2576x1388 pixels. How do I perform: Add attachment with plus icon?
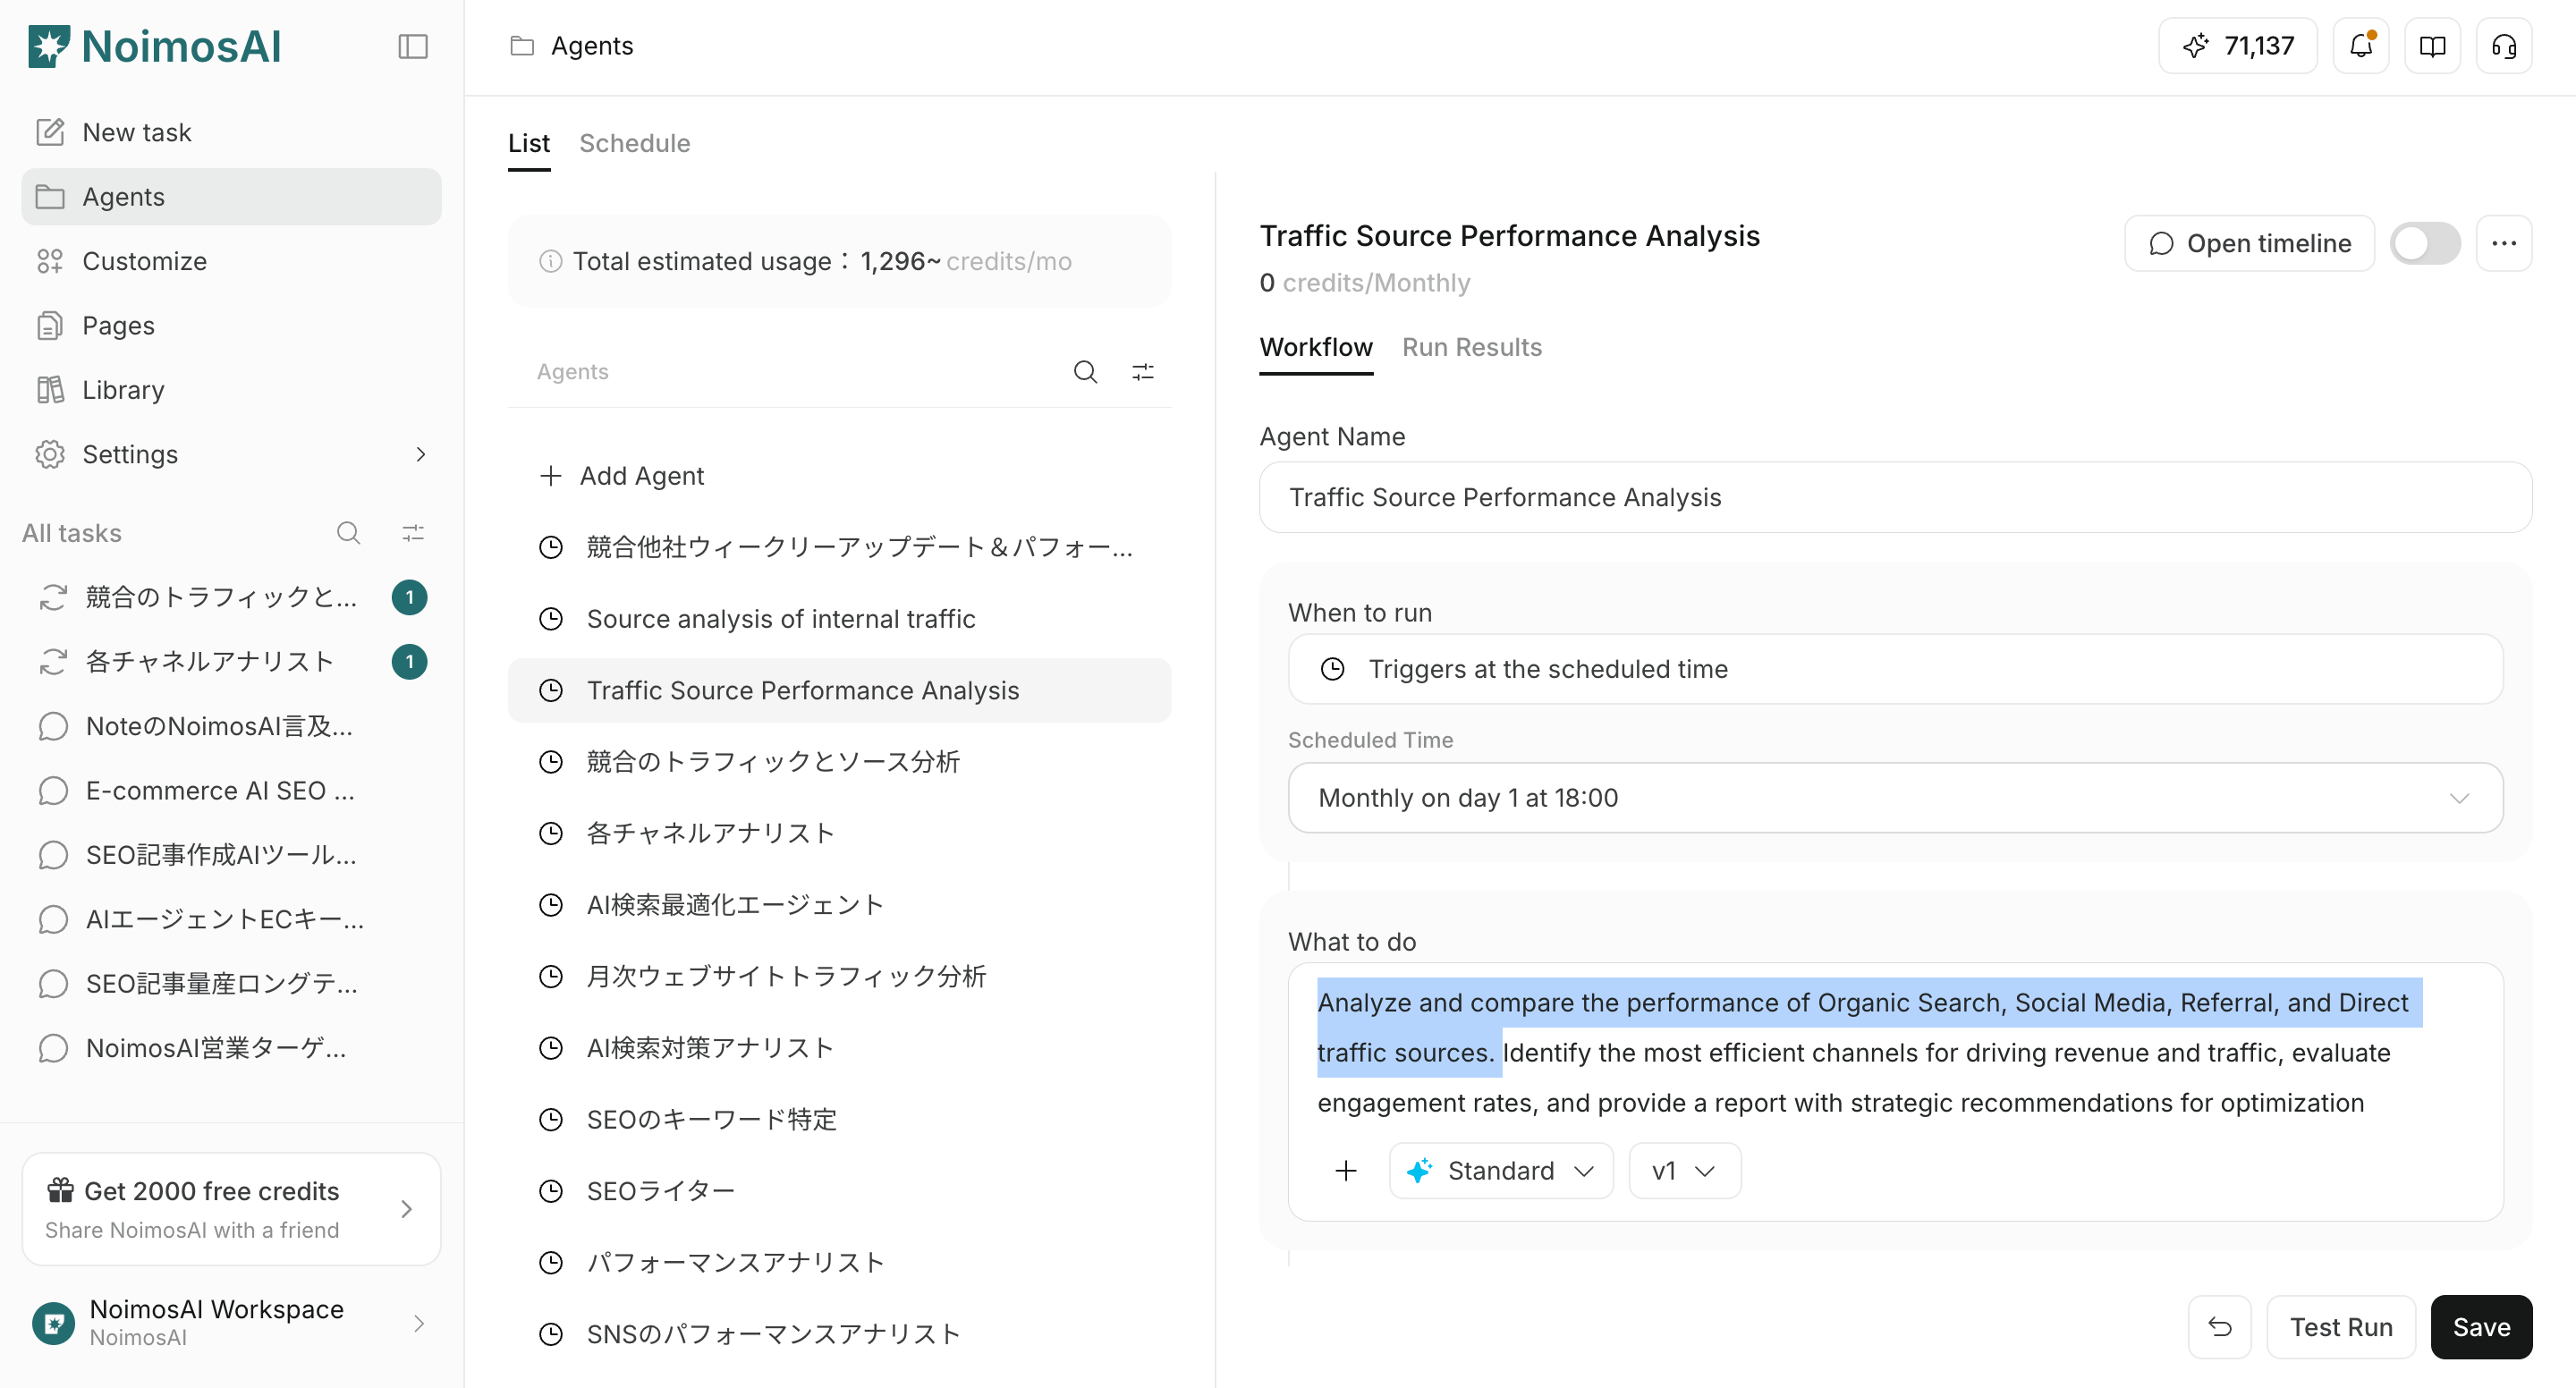click(x=1346, y=1170)
